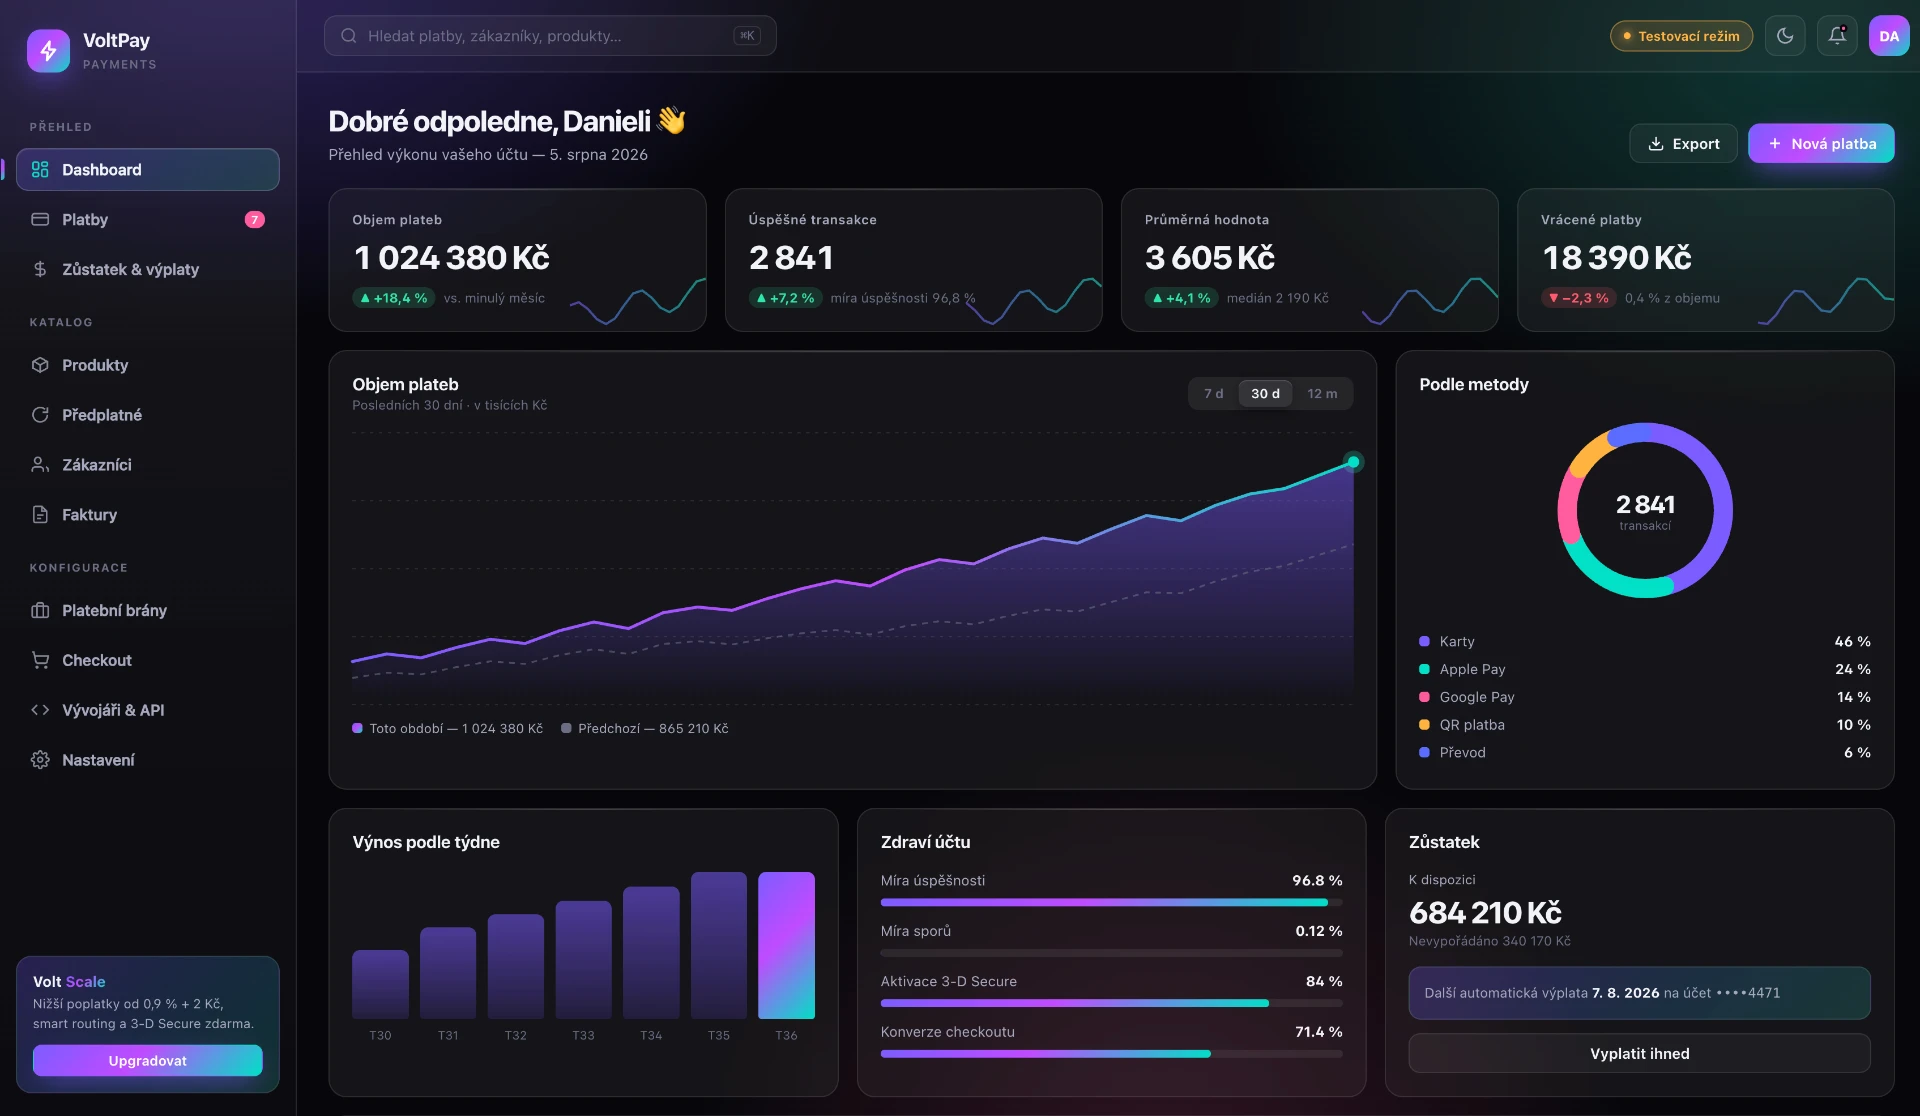Click the QR platba legend entry
Image resolution: width=1920 pixels, height=1116 pixels.
click(x=1645, y=725)
